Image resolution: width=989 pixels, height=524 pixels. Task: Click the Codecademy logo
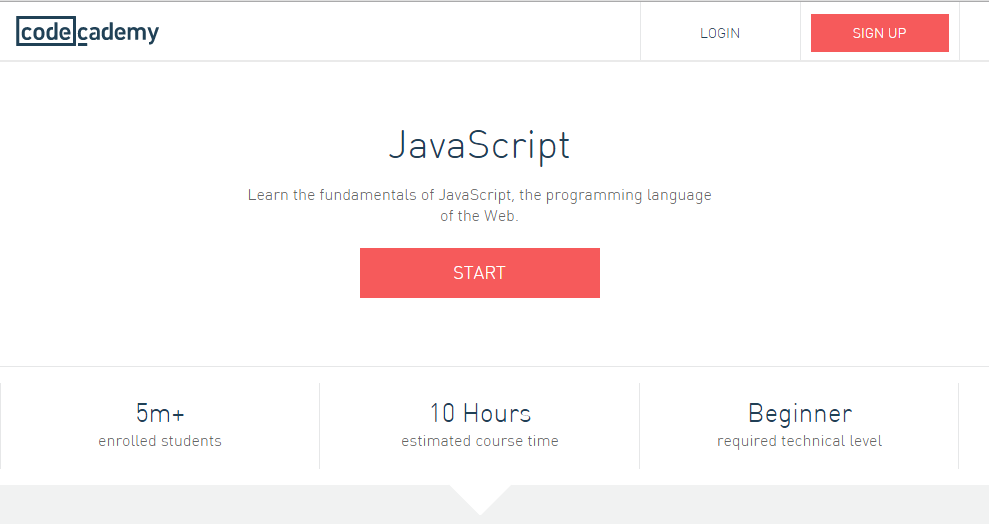tap(88, 32)
